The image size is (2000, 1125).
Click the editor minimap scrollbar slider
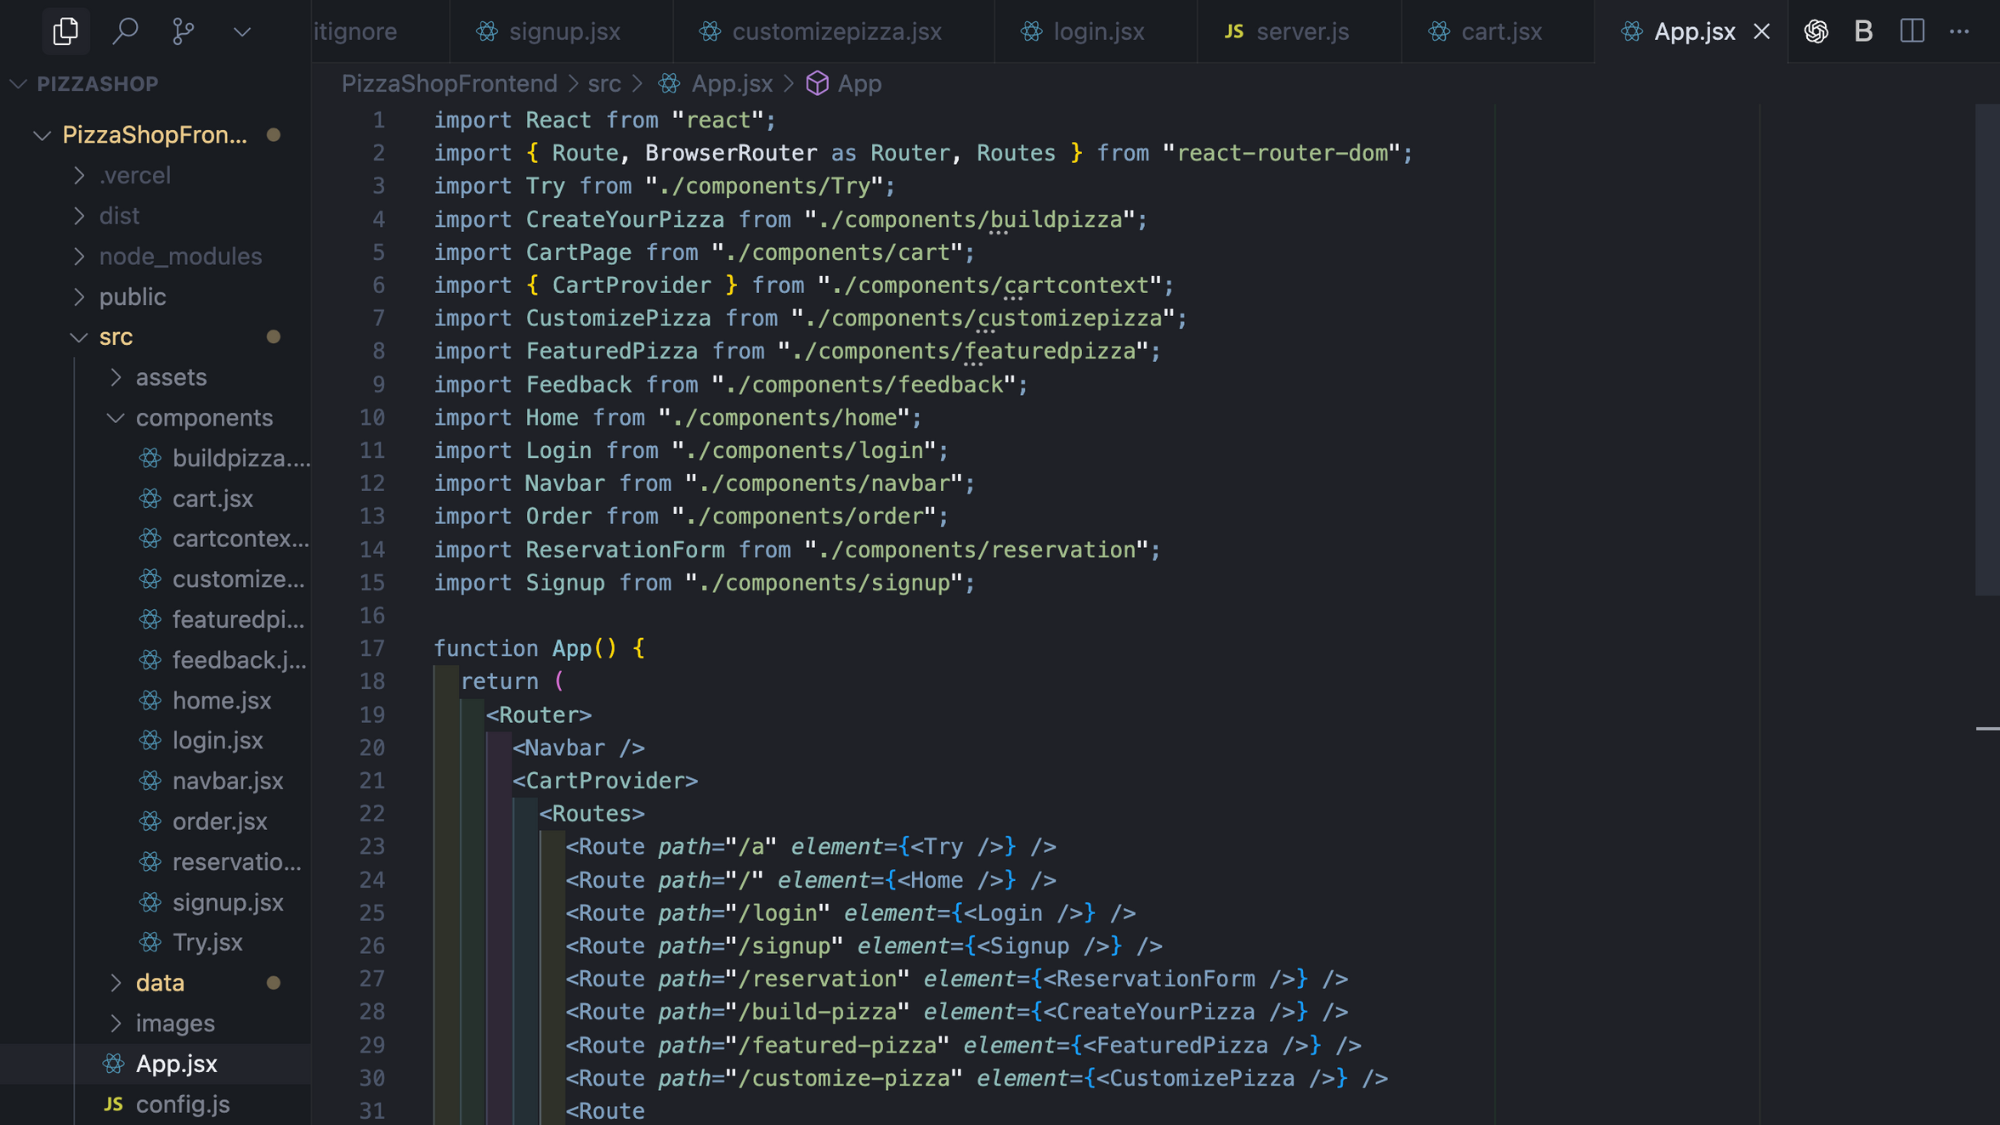click(1987, 349)
